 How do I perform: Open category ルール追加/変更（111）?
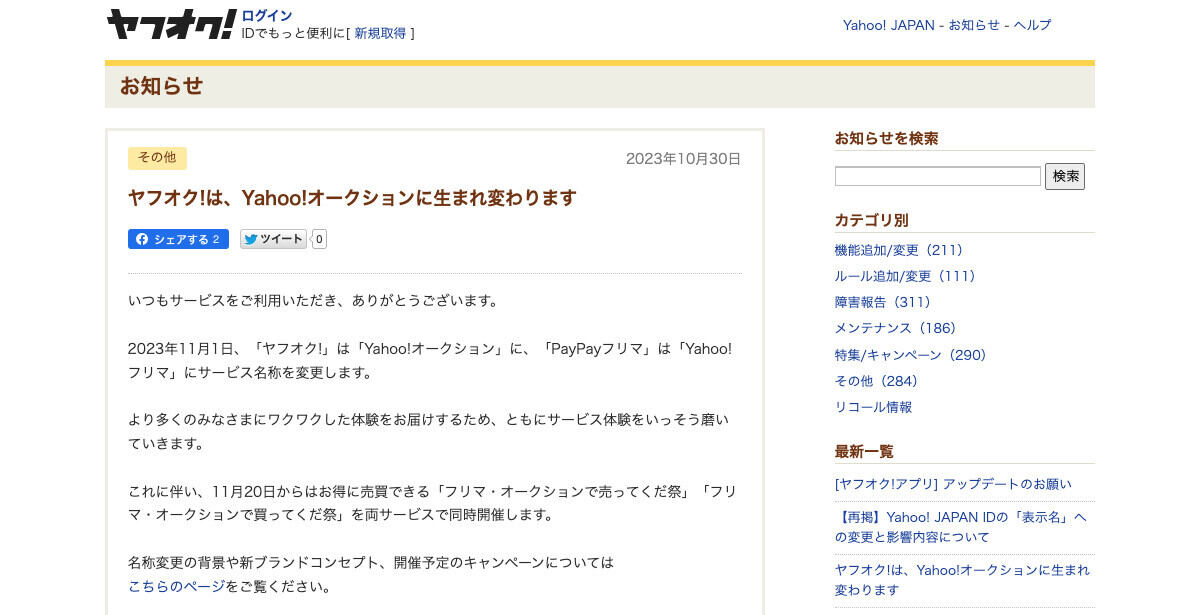point(904,276)
